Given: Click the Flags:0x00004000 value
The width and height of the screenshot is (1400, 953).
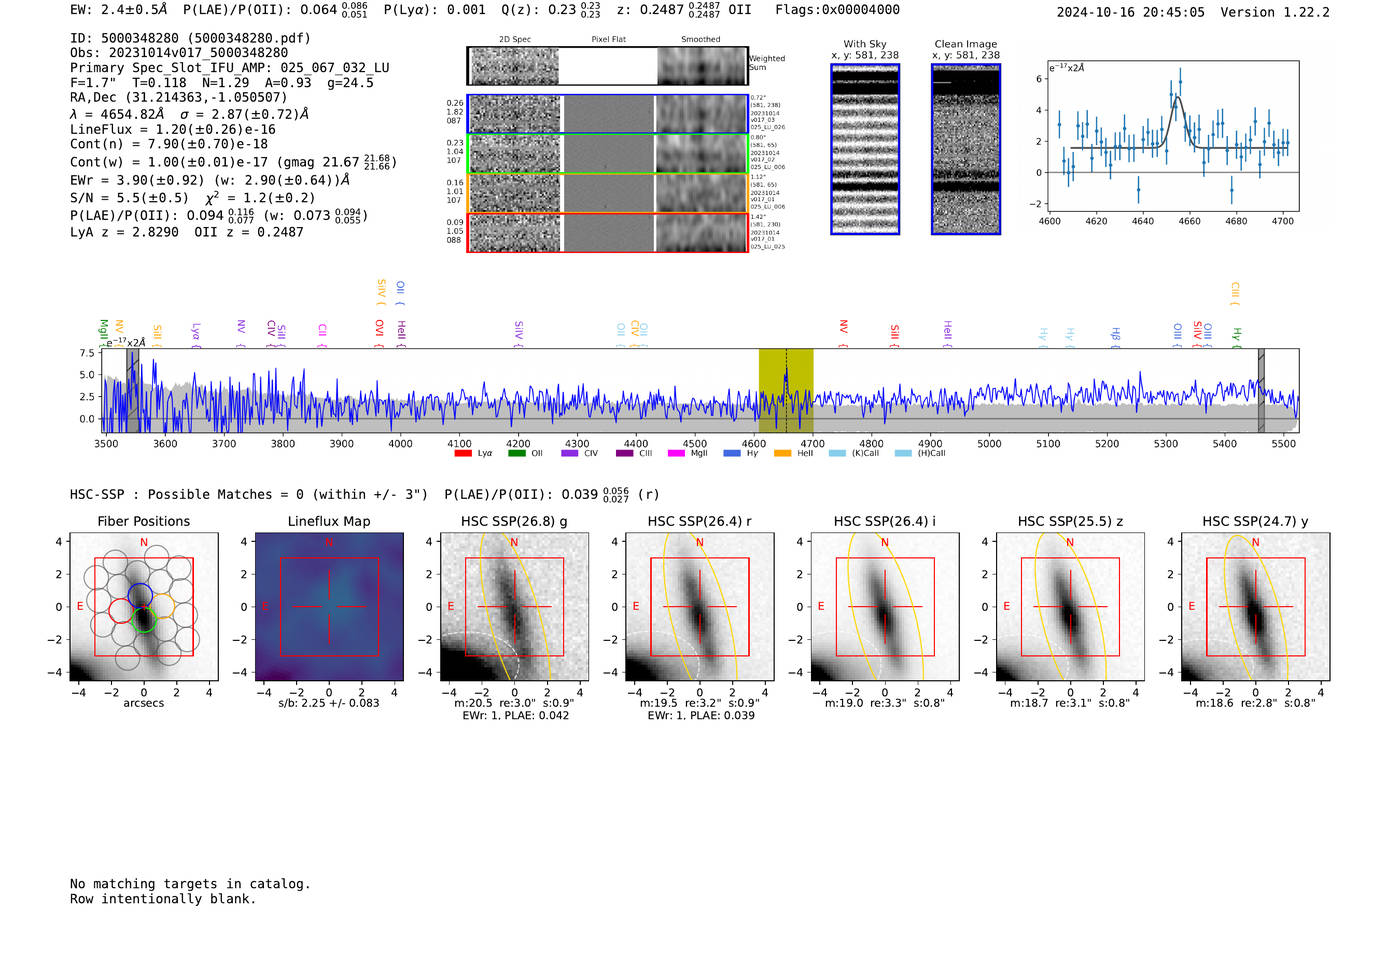Looking at the screenshot, I should tap(838, 10).
